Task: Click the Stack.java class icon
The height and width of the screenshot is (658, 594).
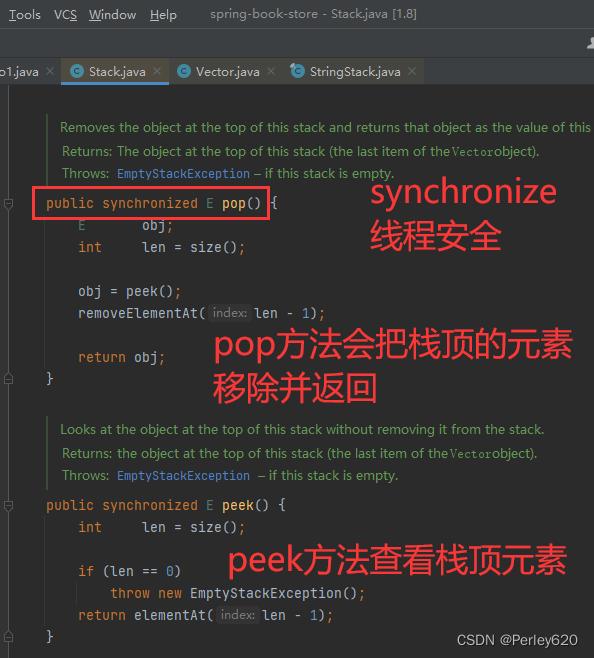Action: point(77,71)
